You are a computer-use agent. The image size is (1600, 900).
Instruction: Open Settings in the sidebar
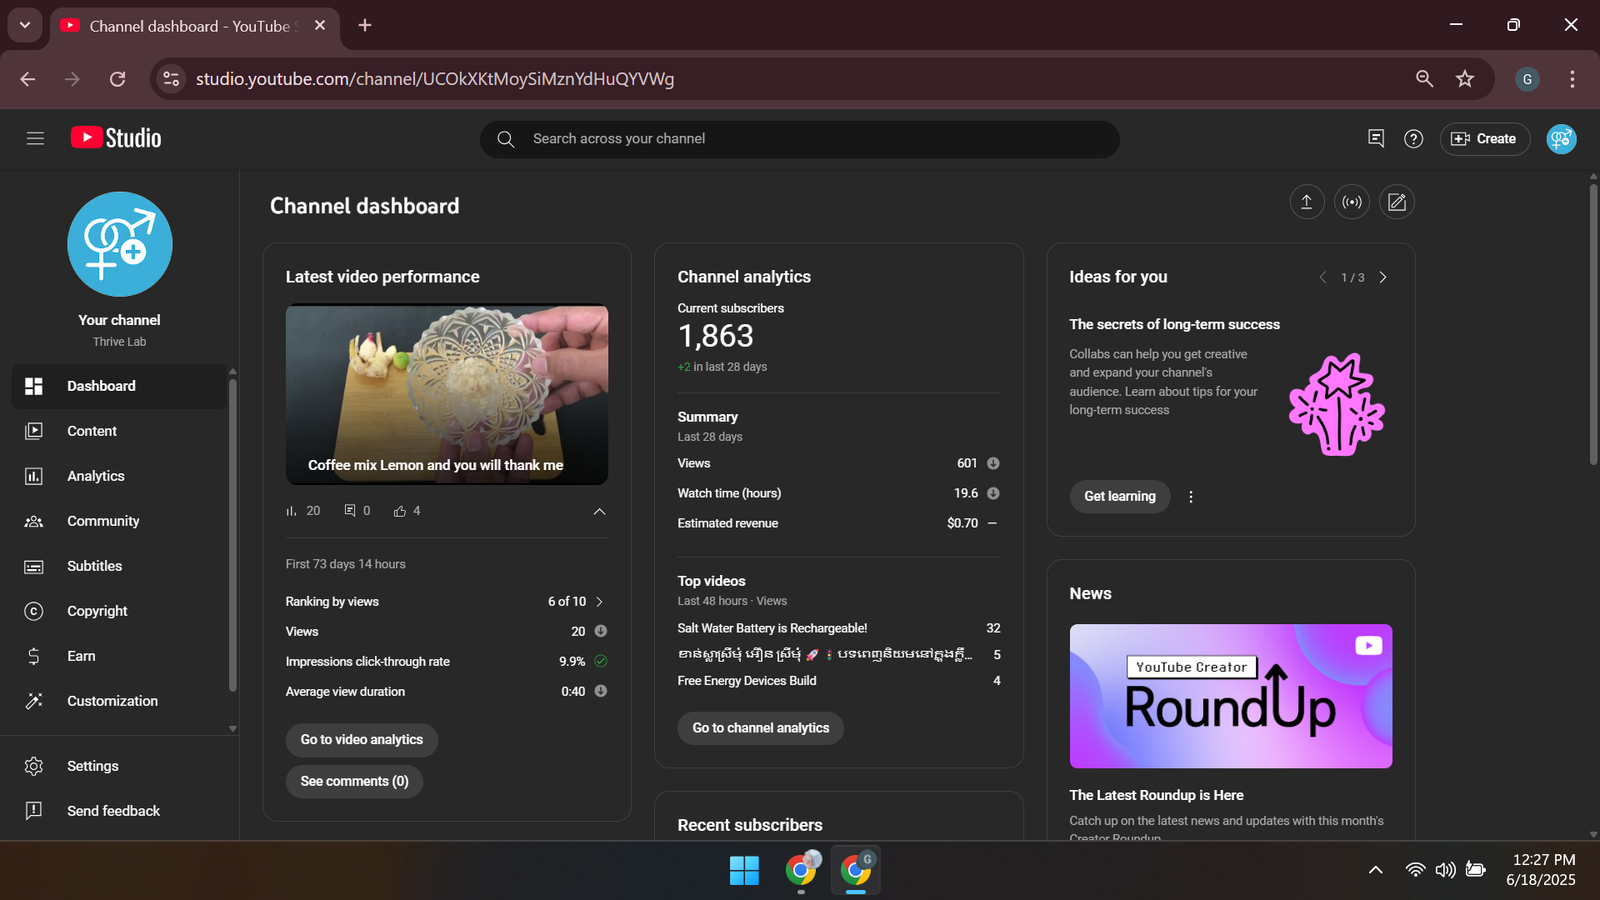[119, 766]
